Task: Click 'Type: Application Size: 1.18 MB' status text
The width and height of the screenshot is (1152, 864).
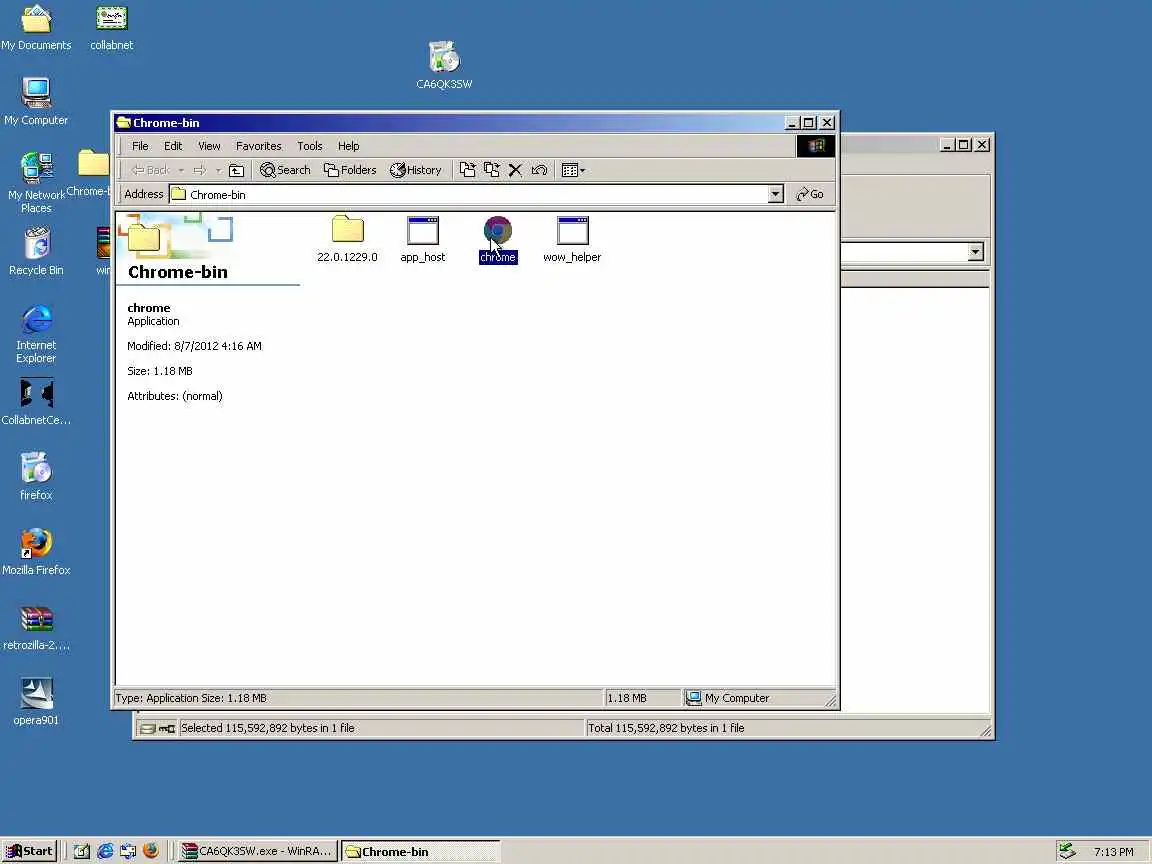Action: 191,698
